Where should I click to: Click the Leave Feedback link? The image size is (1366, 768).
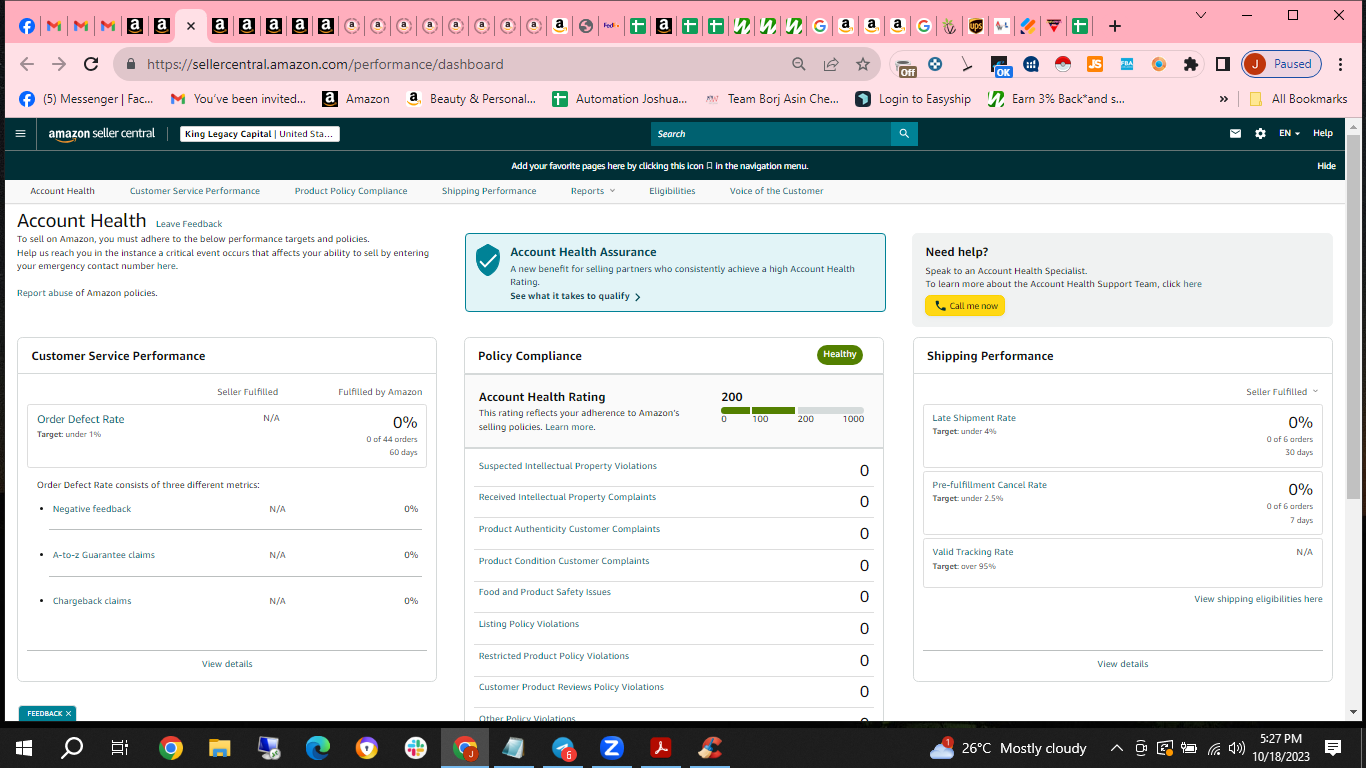coord(189,224)
